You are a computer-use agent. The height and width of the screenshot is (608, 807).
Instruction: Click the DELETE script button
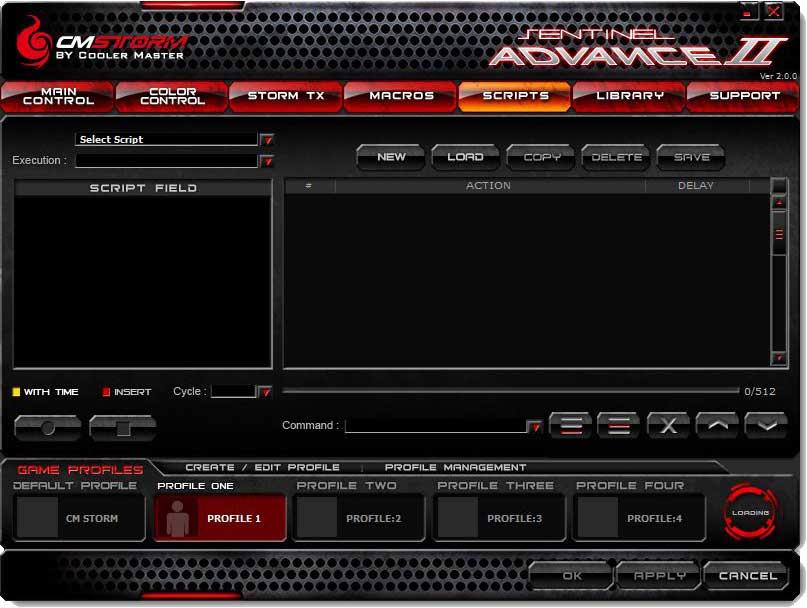coord(616,157)
